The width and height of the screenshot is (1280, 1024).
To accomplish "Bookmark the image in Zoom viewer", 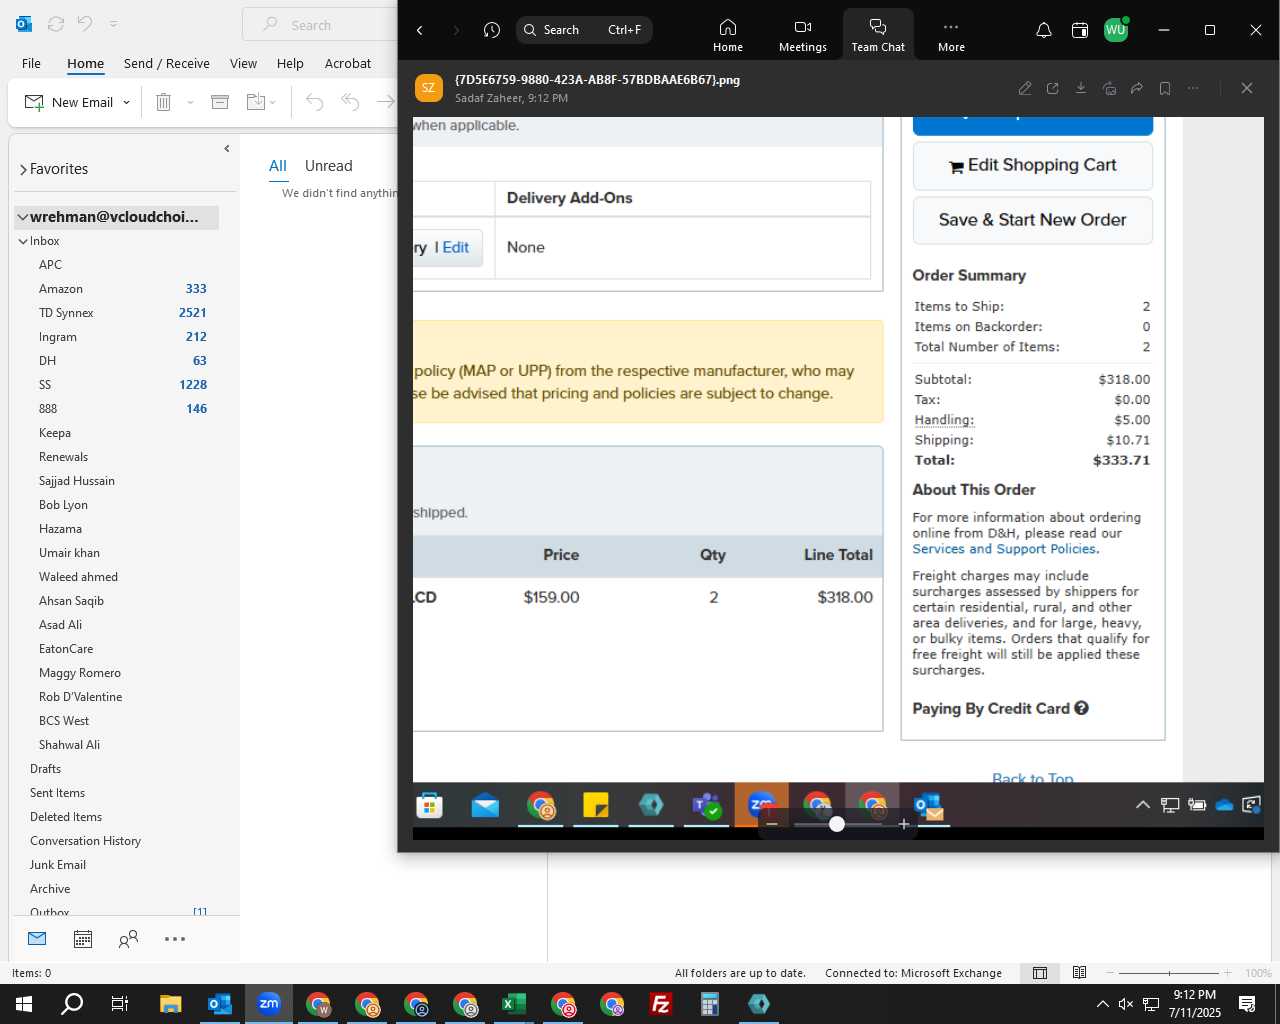I will coord(1165,88).
